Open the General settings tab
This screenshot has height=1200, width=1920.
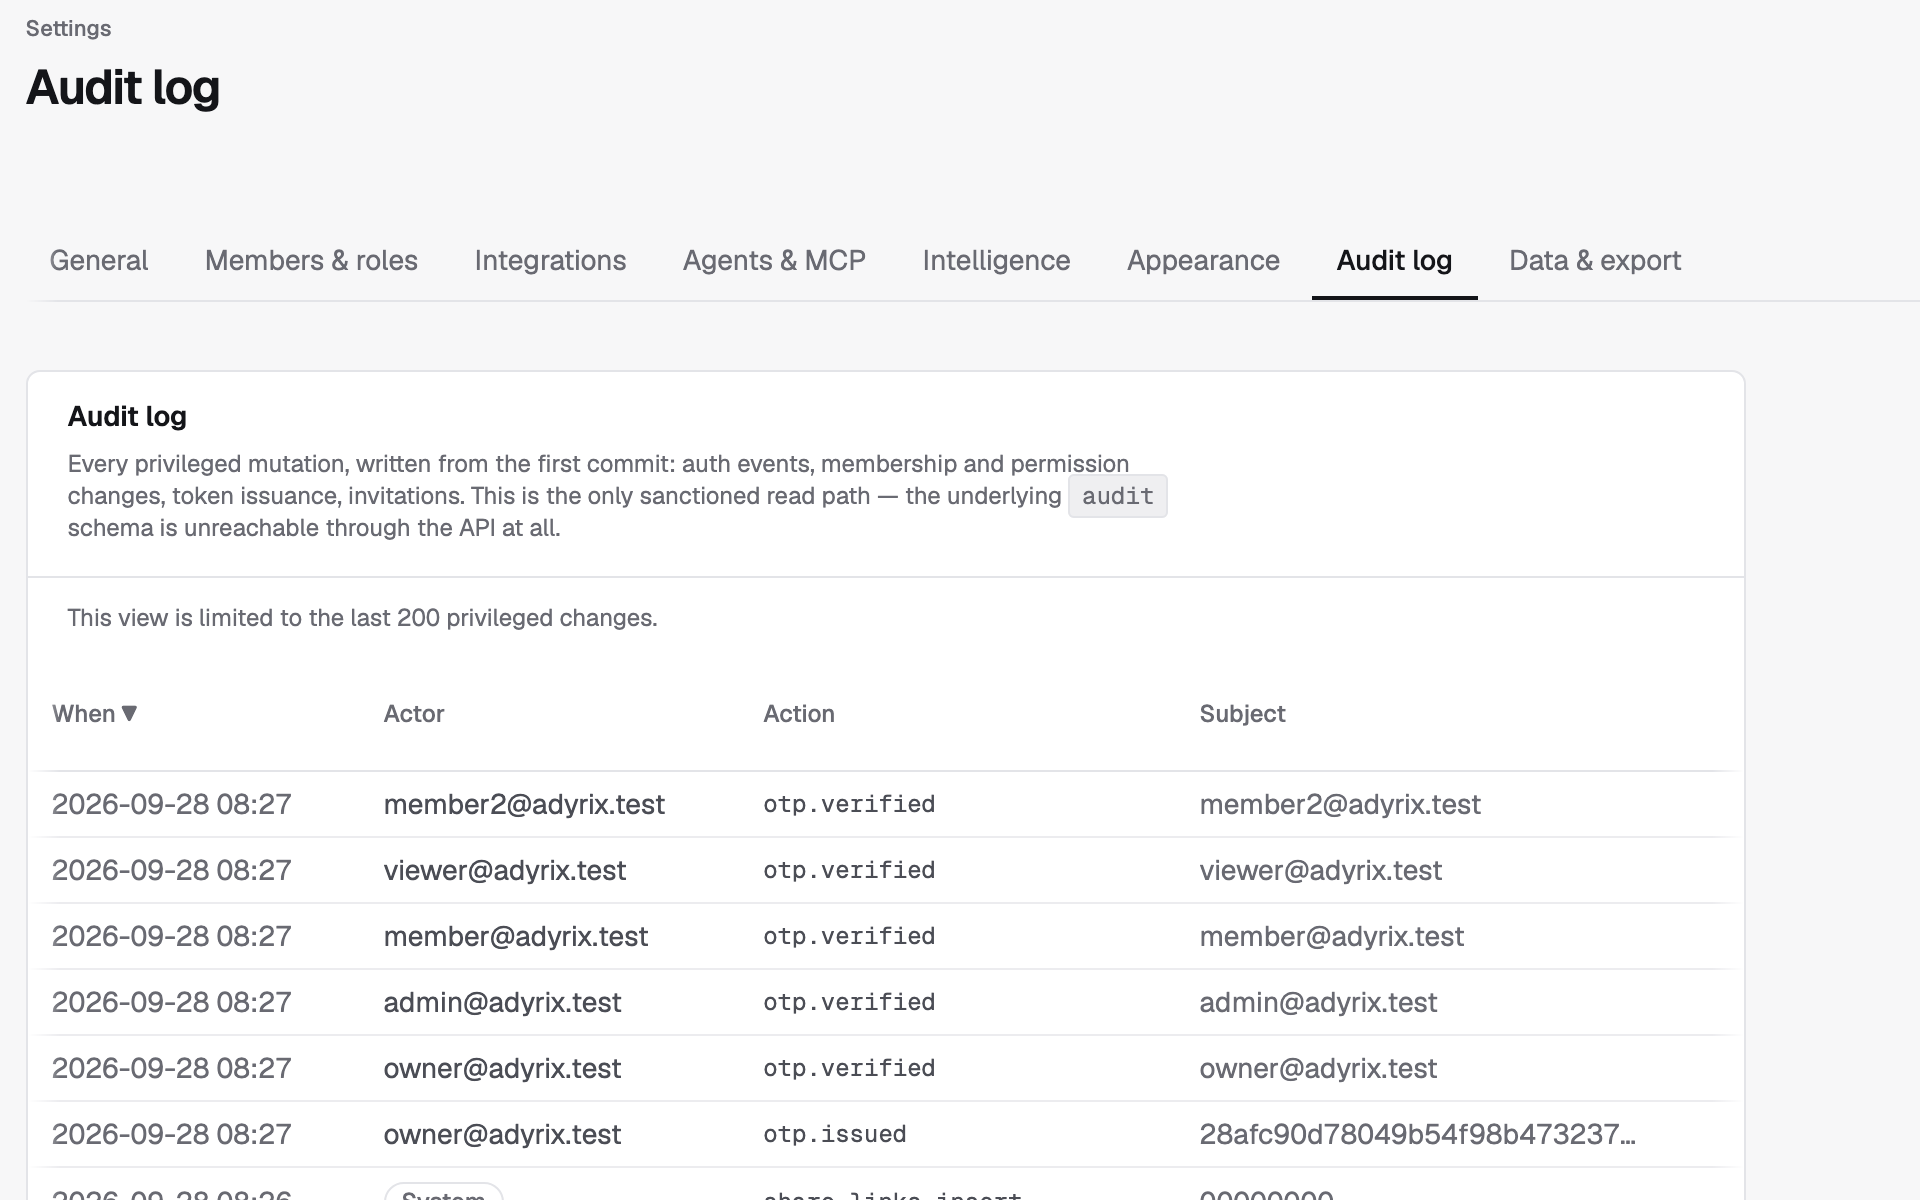coord(98,260)
